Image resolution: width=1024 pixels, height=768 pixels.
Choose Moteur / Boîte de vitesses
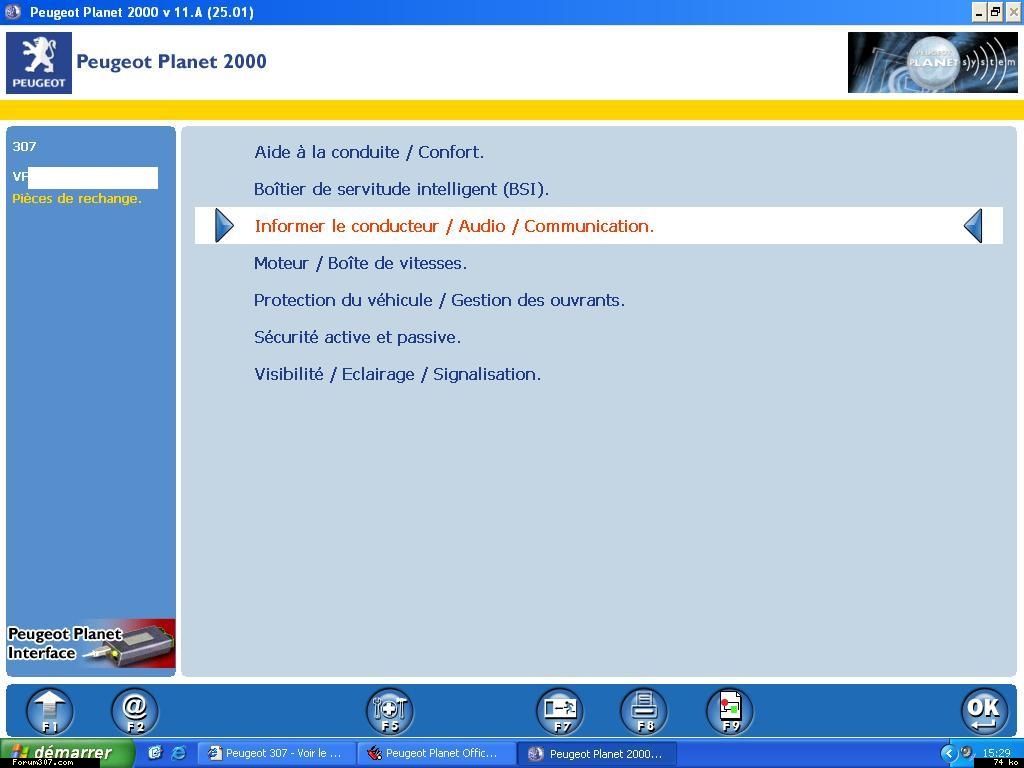pos(360,263)
